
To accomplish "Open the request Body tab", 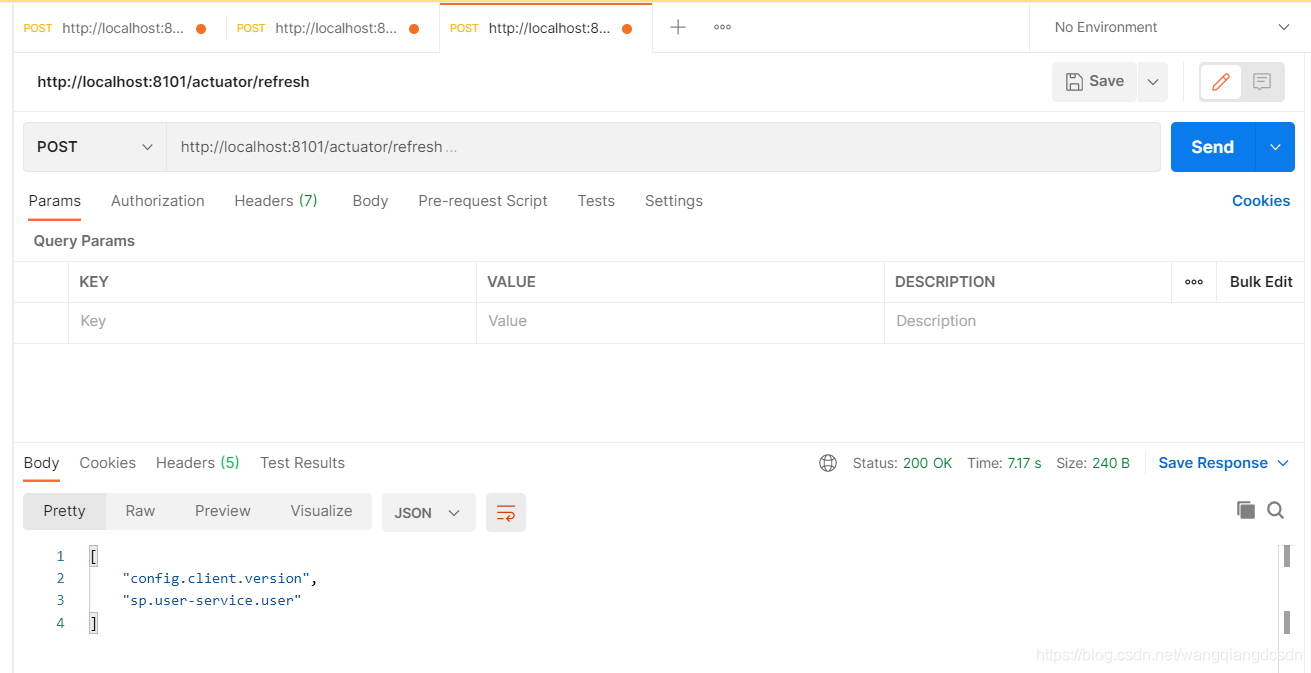I will click(370, 201).
